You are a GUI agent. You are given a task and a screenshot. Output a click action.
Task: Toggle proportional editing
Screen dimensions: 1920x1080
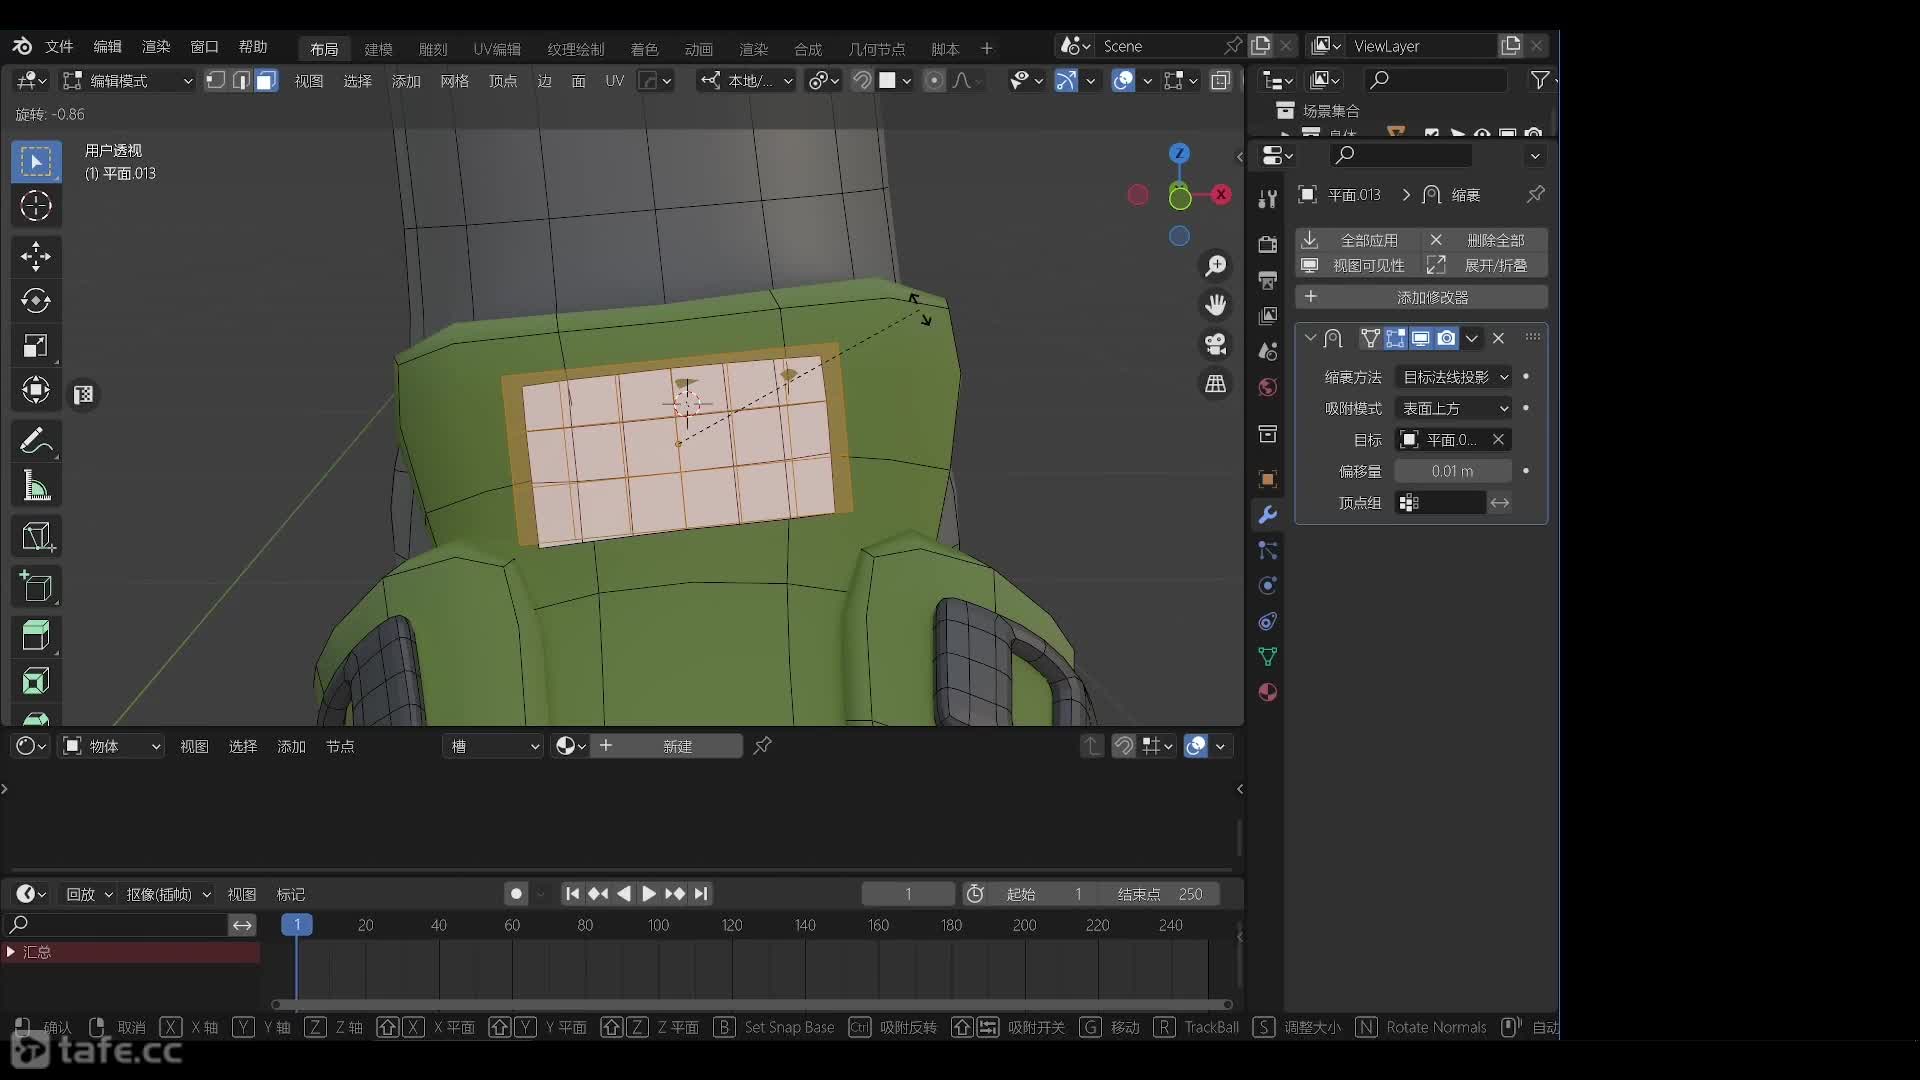pos(934,80)
